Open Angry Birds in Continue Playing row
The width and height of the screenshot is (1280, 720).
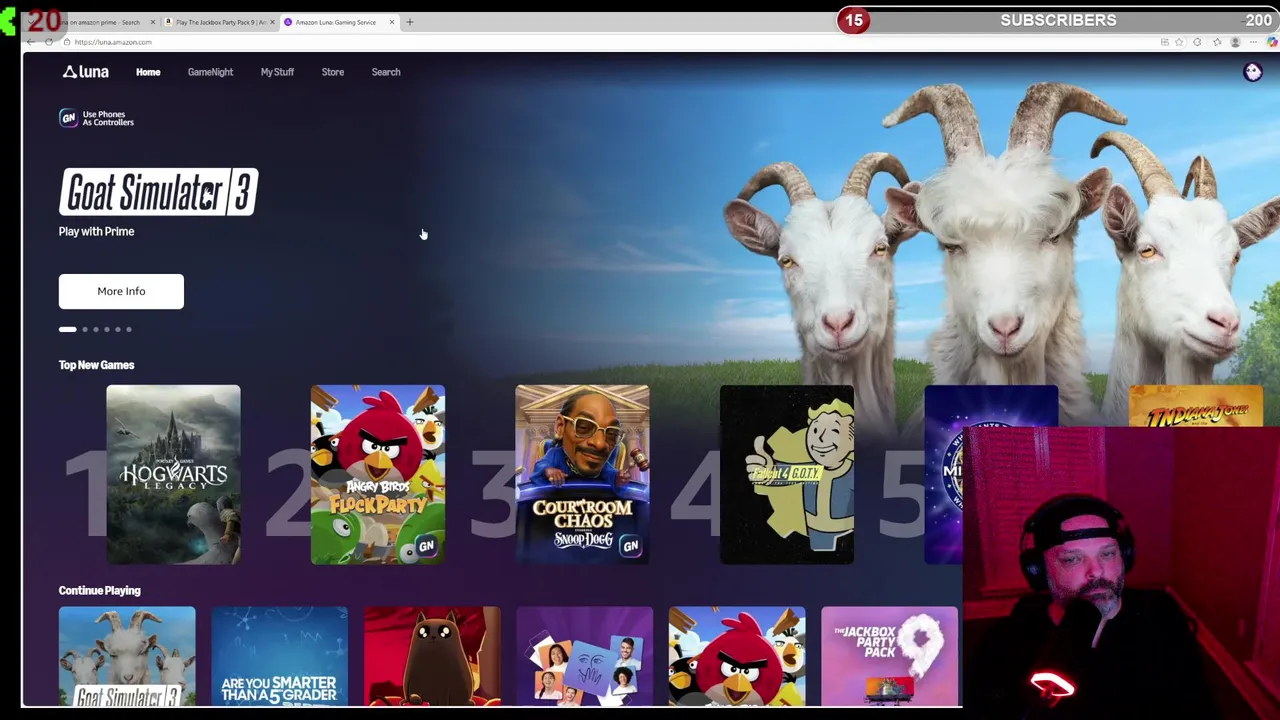click(737, 656)
